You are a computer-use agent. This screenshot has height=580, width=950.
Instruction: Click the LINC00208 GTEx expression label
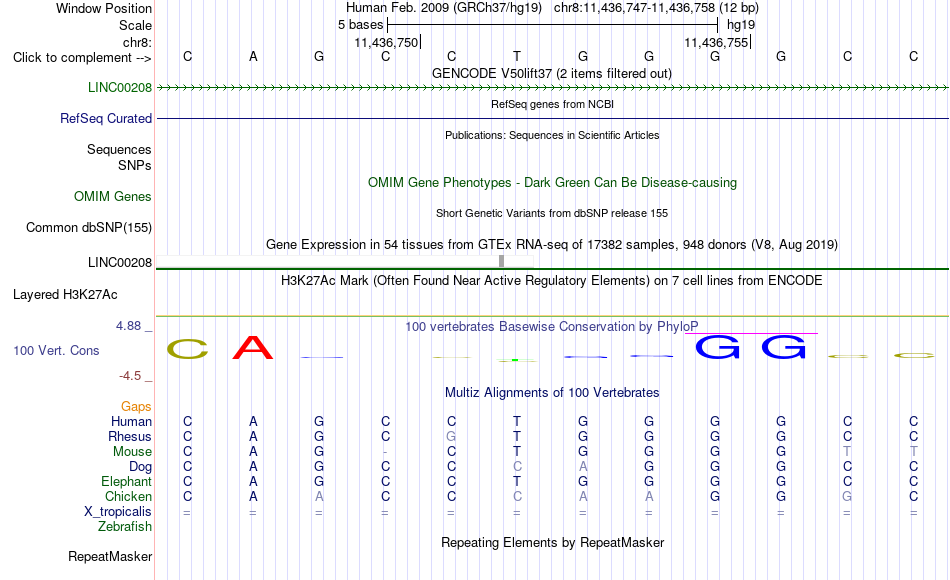120,262
